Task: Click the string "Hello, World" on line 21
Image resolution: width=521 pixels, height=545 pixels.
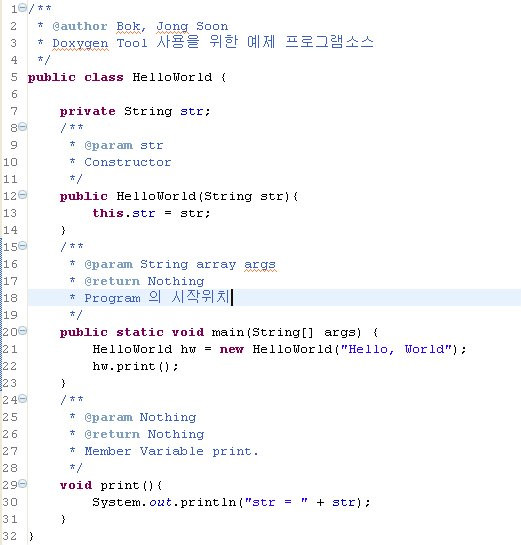Action: tap(397, 349)
